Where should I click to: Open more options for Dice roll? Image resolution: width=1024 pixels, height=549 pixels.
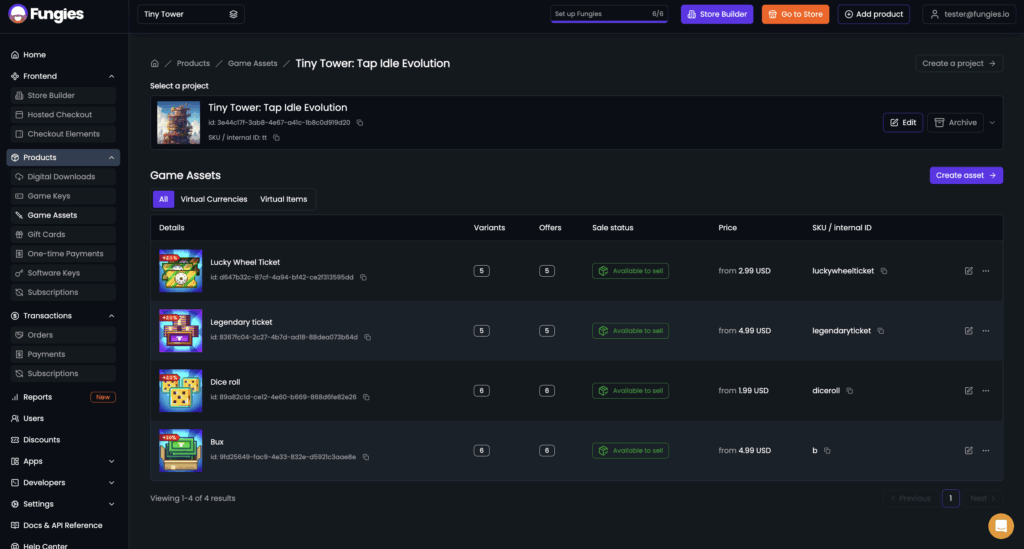pyautogui.click(x=986, y=391)
